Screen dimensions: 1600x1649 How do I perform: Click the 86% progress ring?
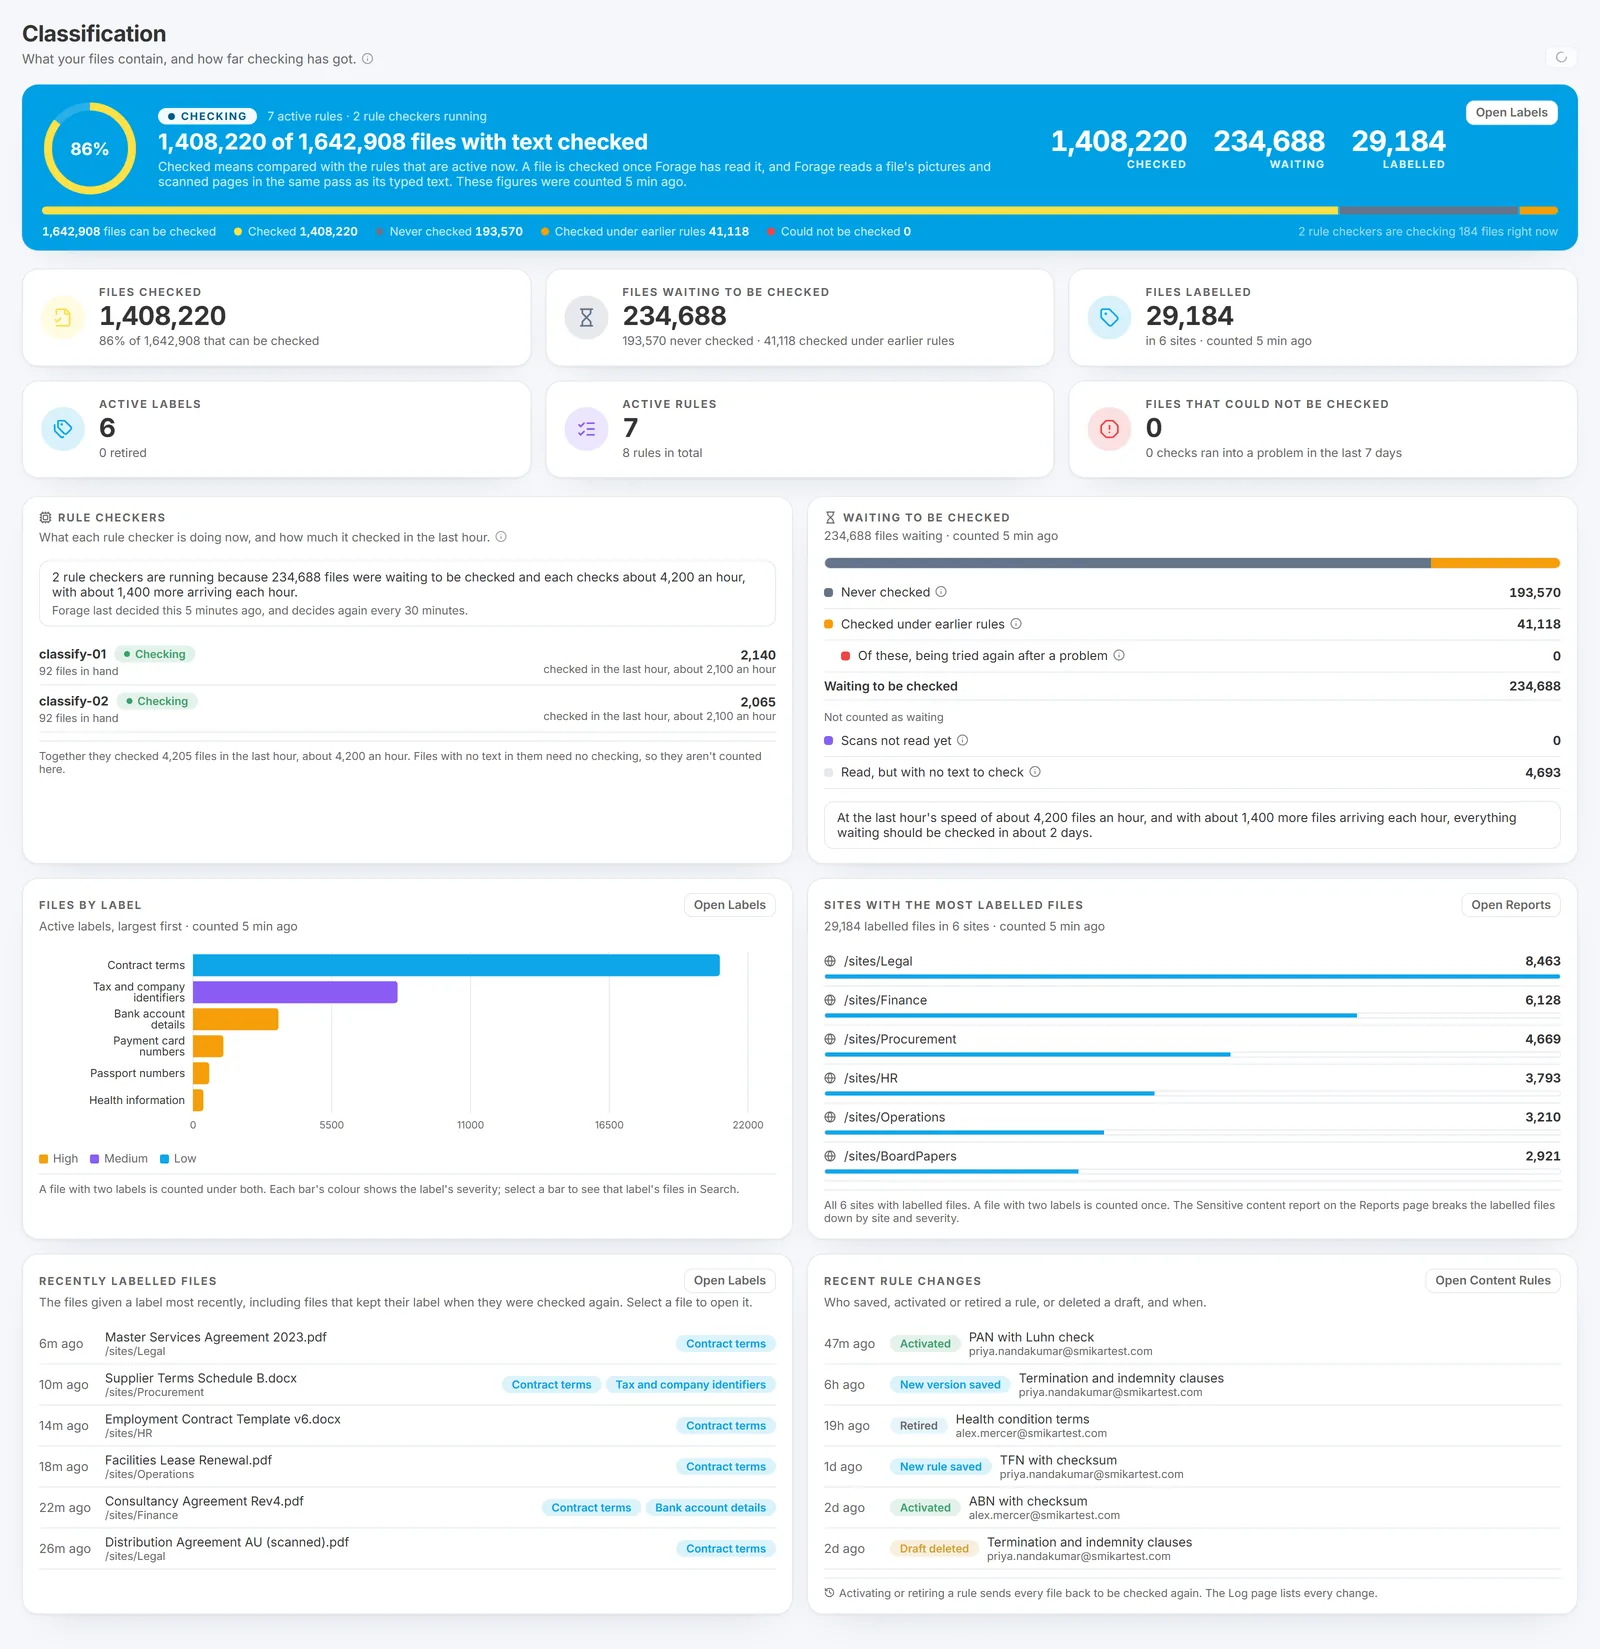tap(90, 149)
